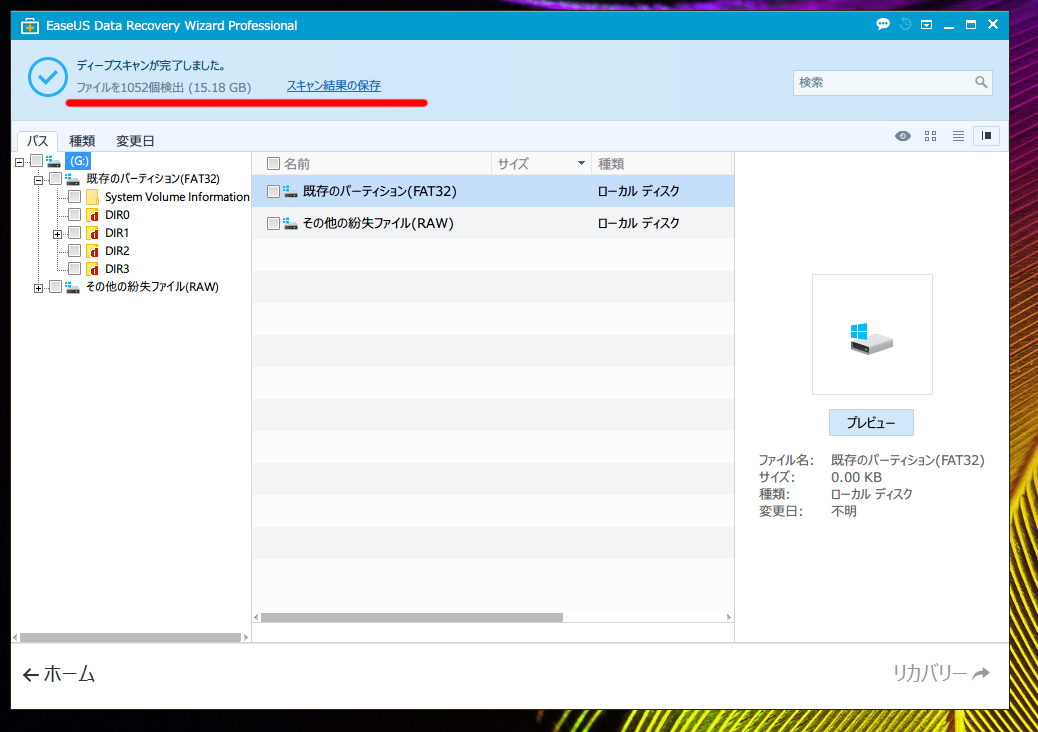Click the DIR1 folder icon
This screenshot has width=1038, height=732.
point(93,233)
